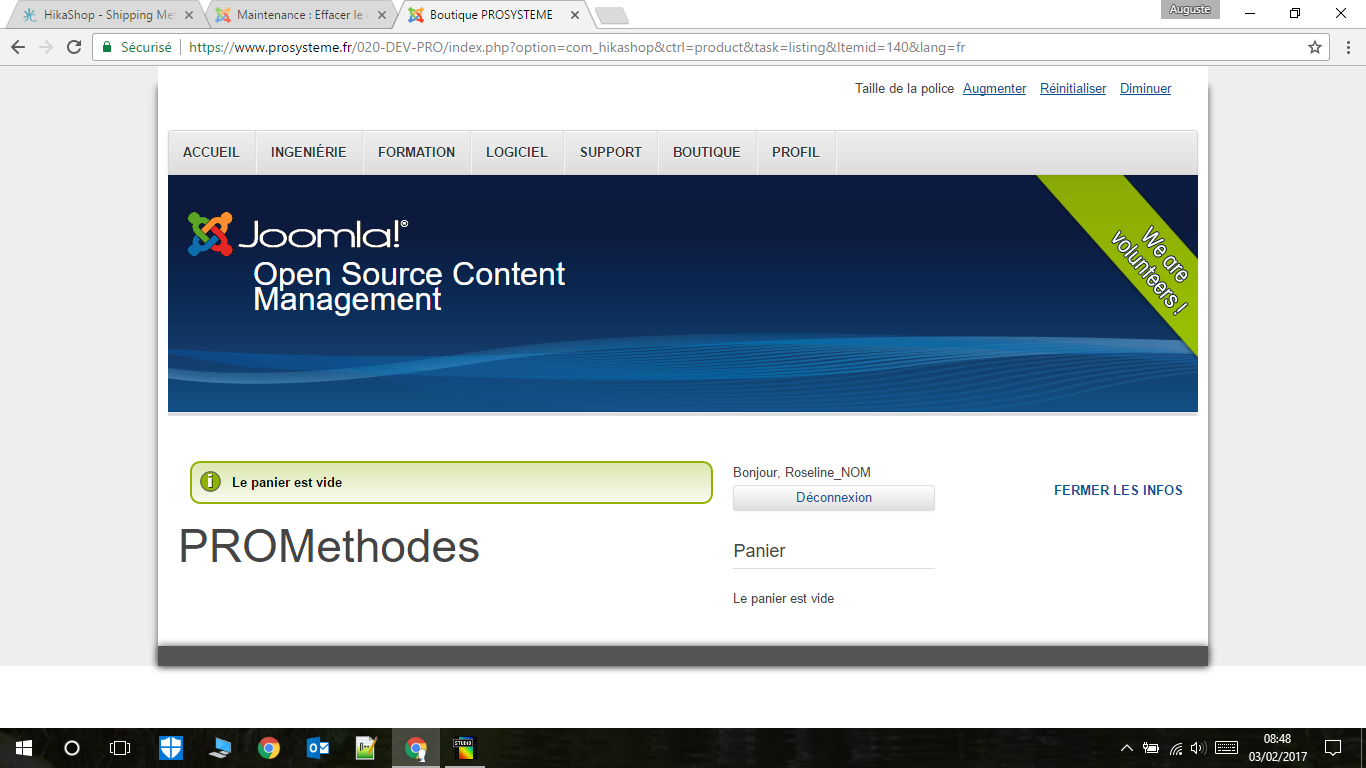The image size is (1366, 768).
Task: Open Cortana search circle in taskbar
Action: click(72, 747)
